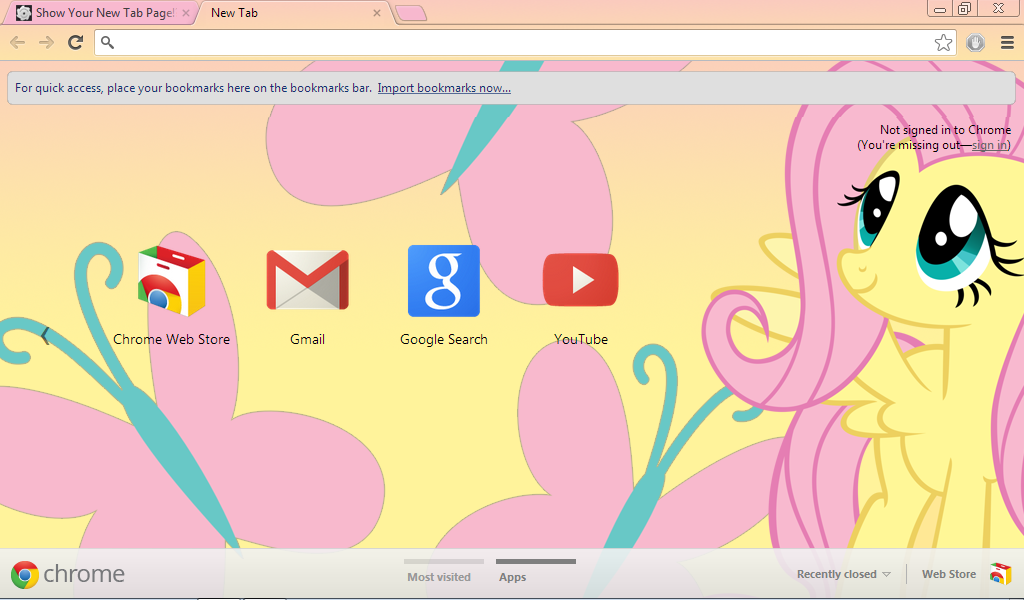Close the 'Show Your New Tab Page!' tab
Screen dimensions: 1024x600
click(x=186, y=13)
